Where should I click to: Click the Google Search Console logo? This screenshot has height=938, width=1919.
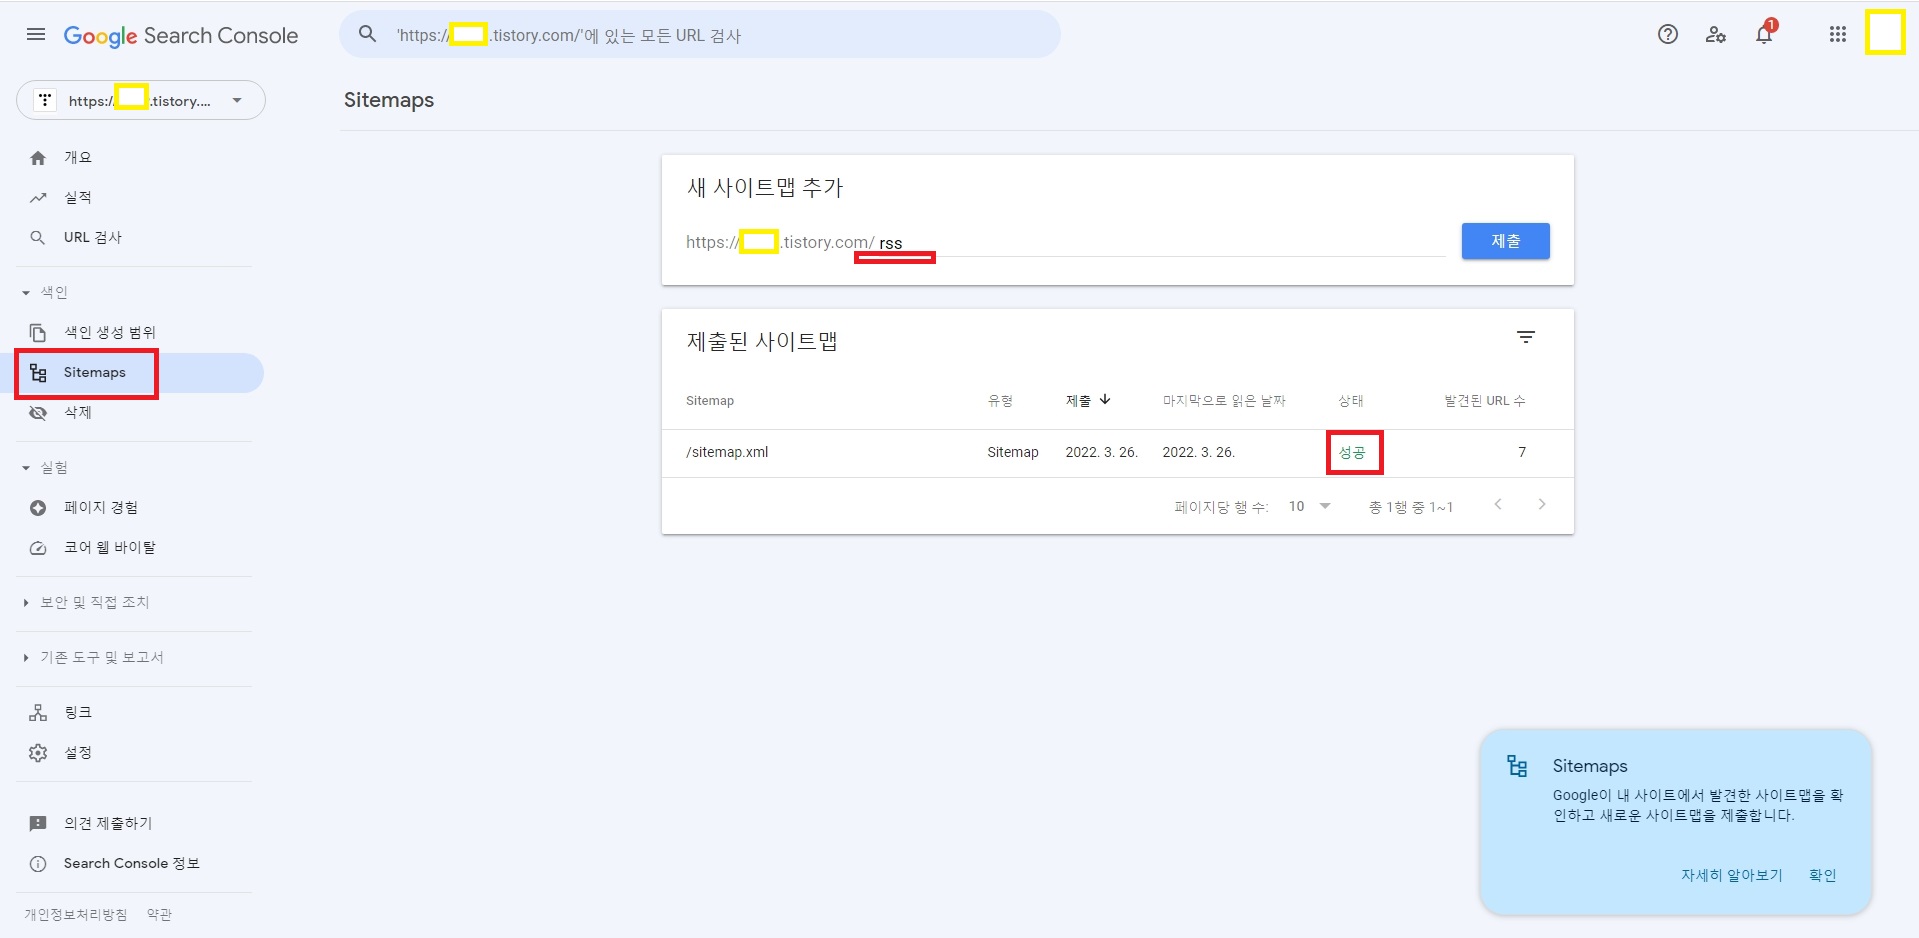pyautogui.click(x=181, y=36)
